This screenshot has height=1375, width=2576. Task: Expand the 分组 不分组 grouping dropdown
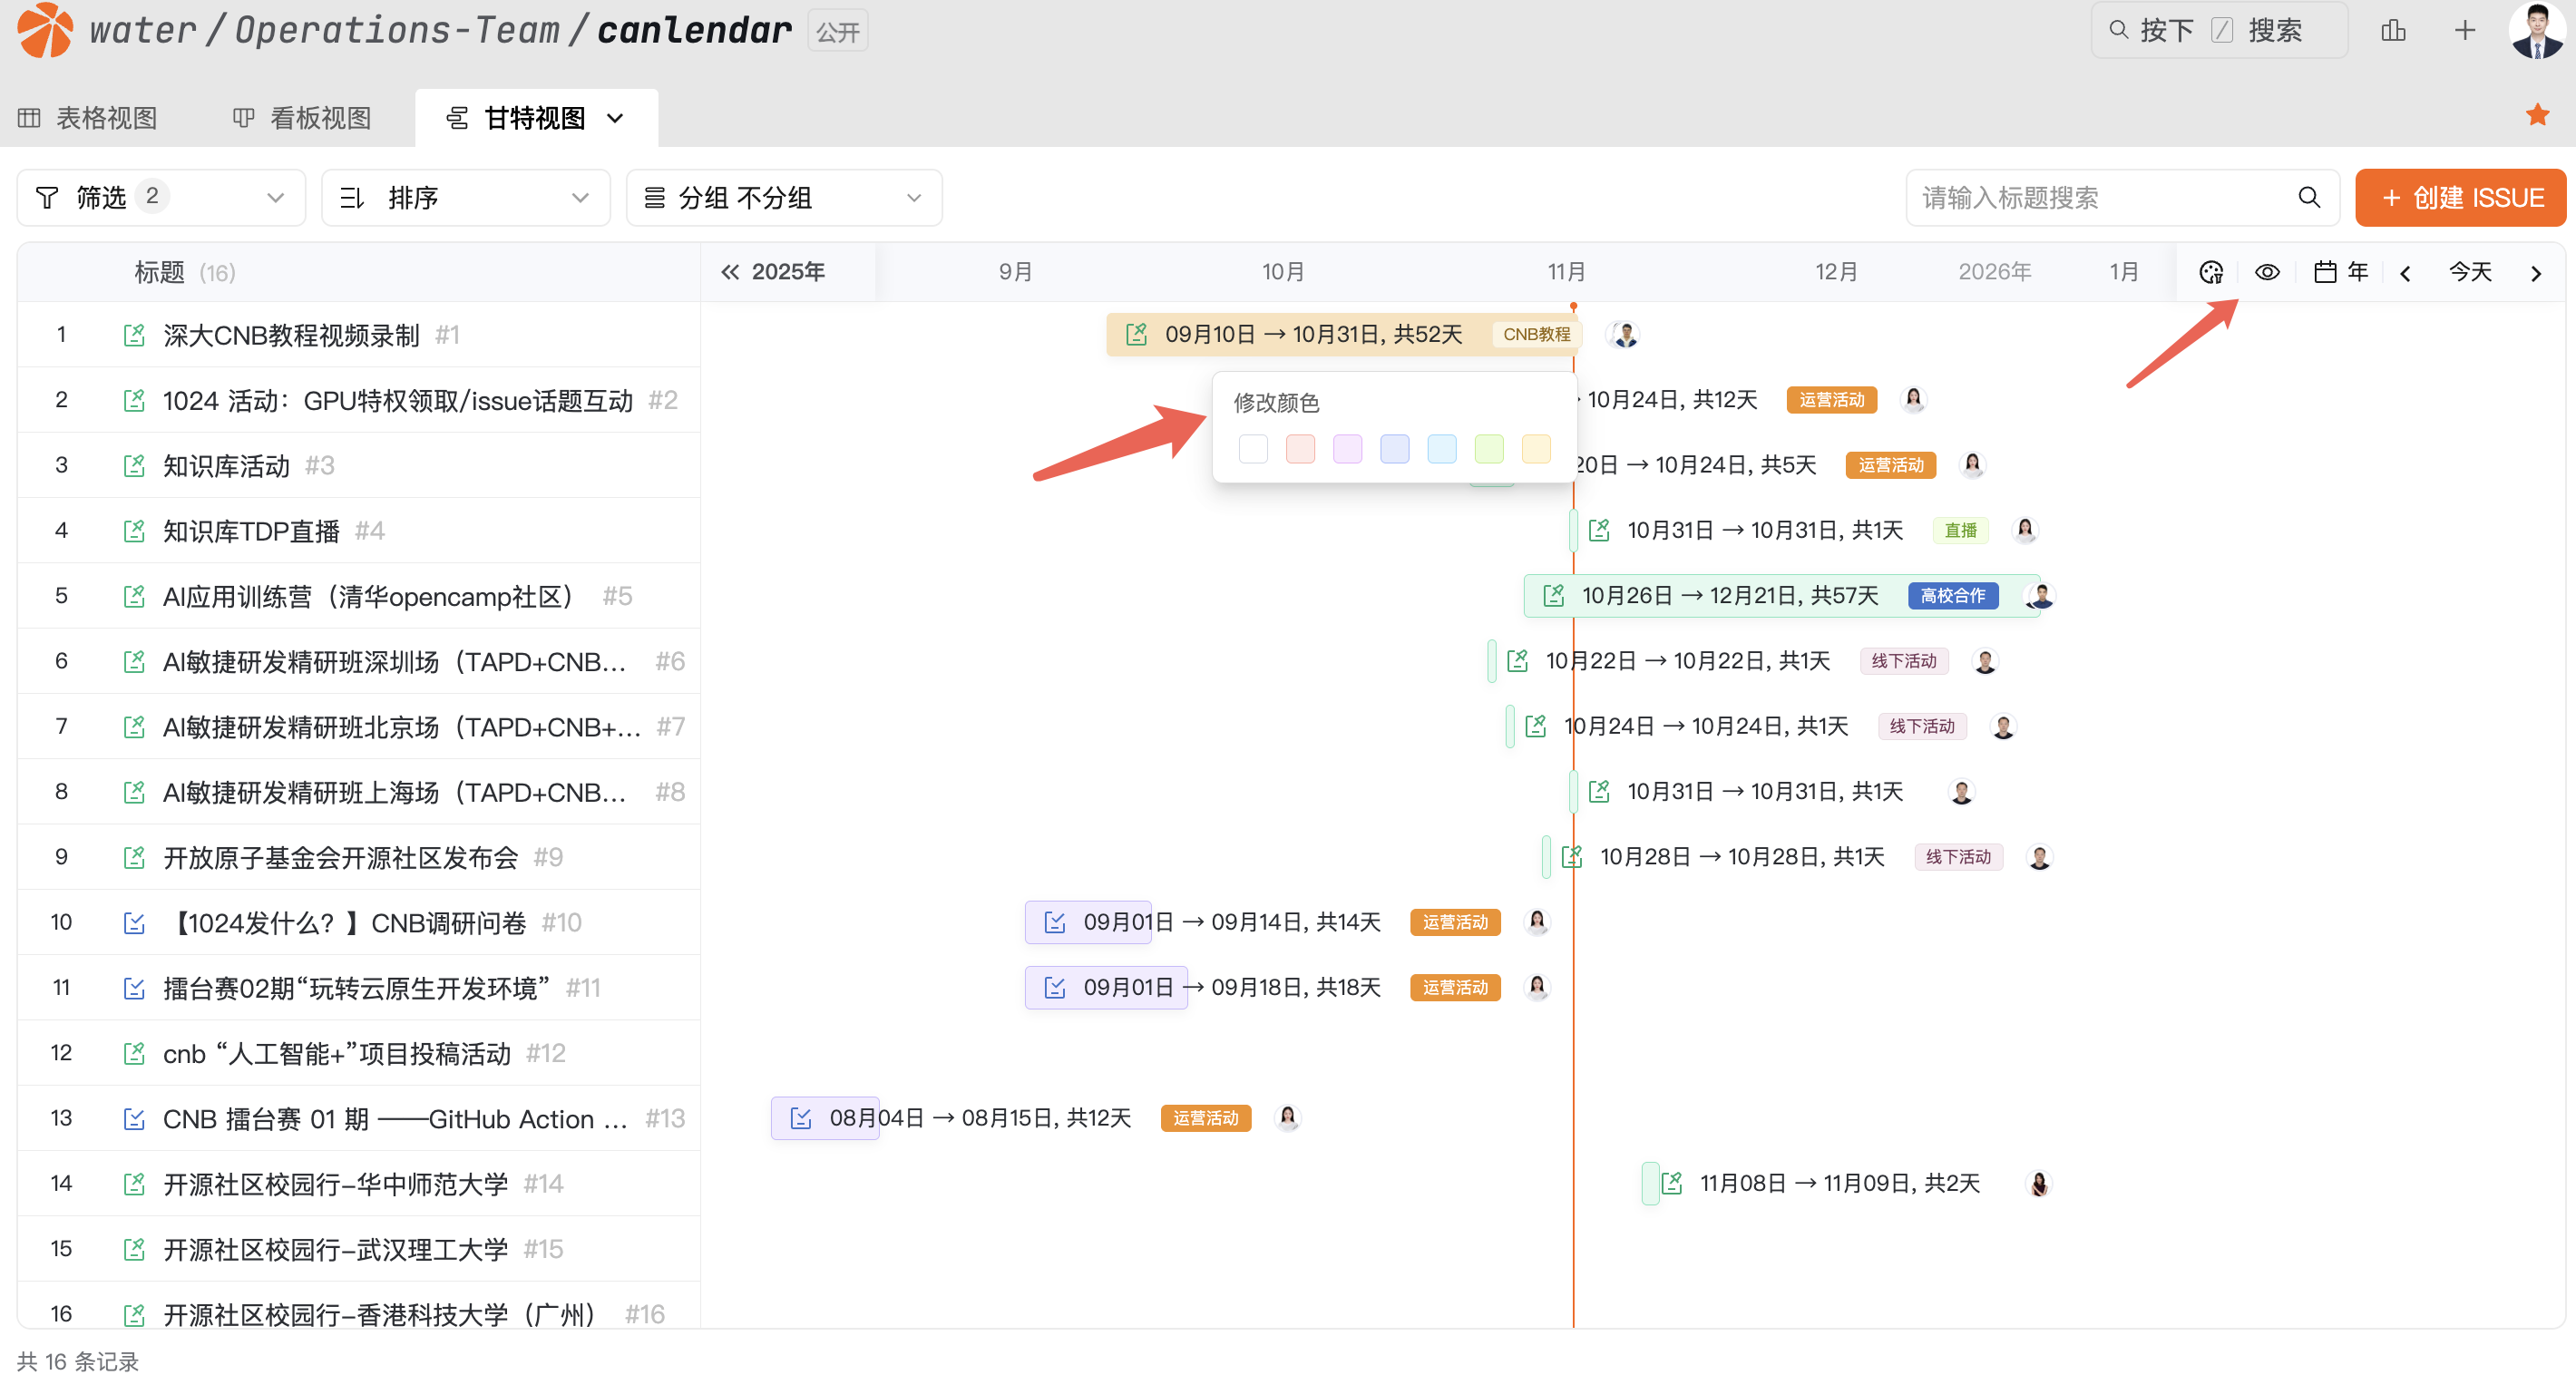click(783, 197)
